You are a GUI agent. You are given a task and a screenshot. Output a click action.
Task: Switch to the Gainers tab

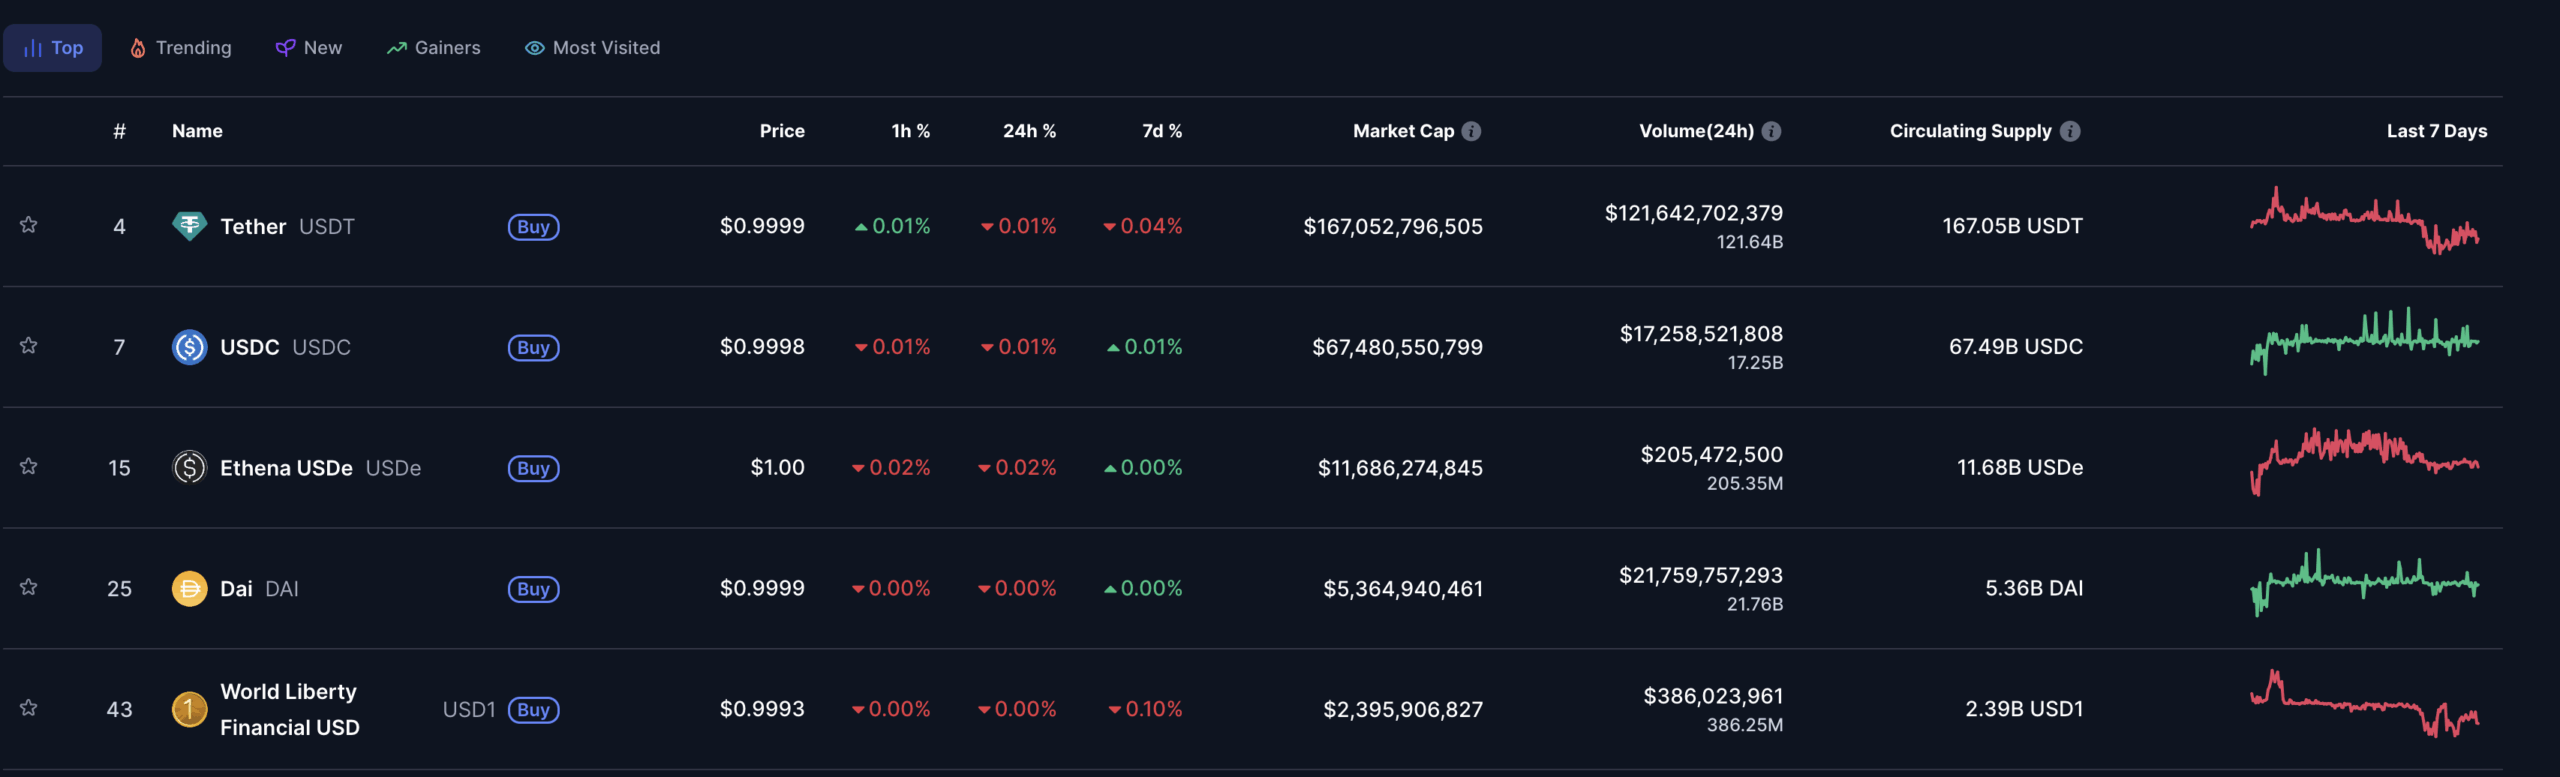[x=433, y=47]
